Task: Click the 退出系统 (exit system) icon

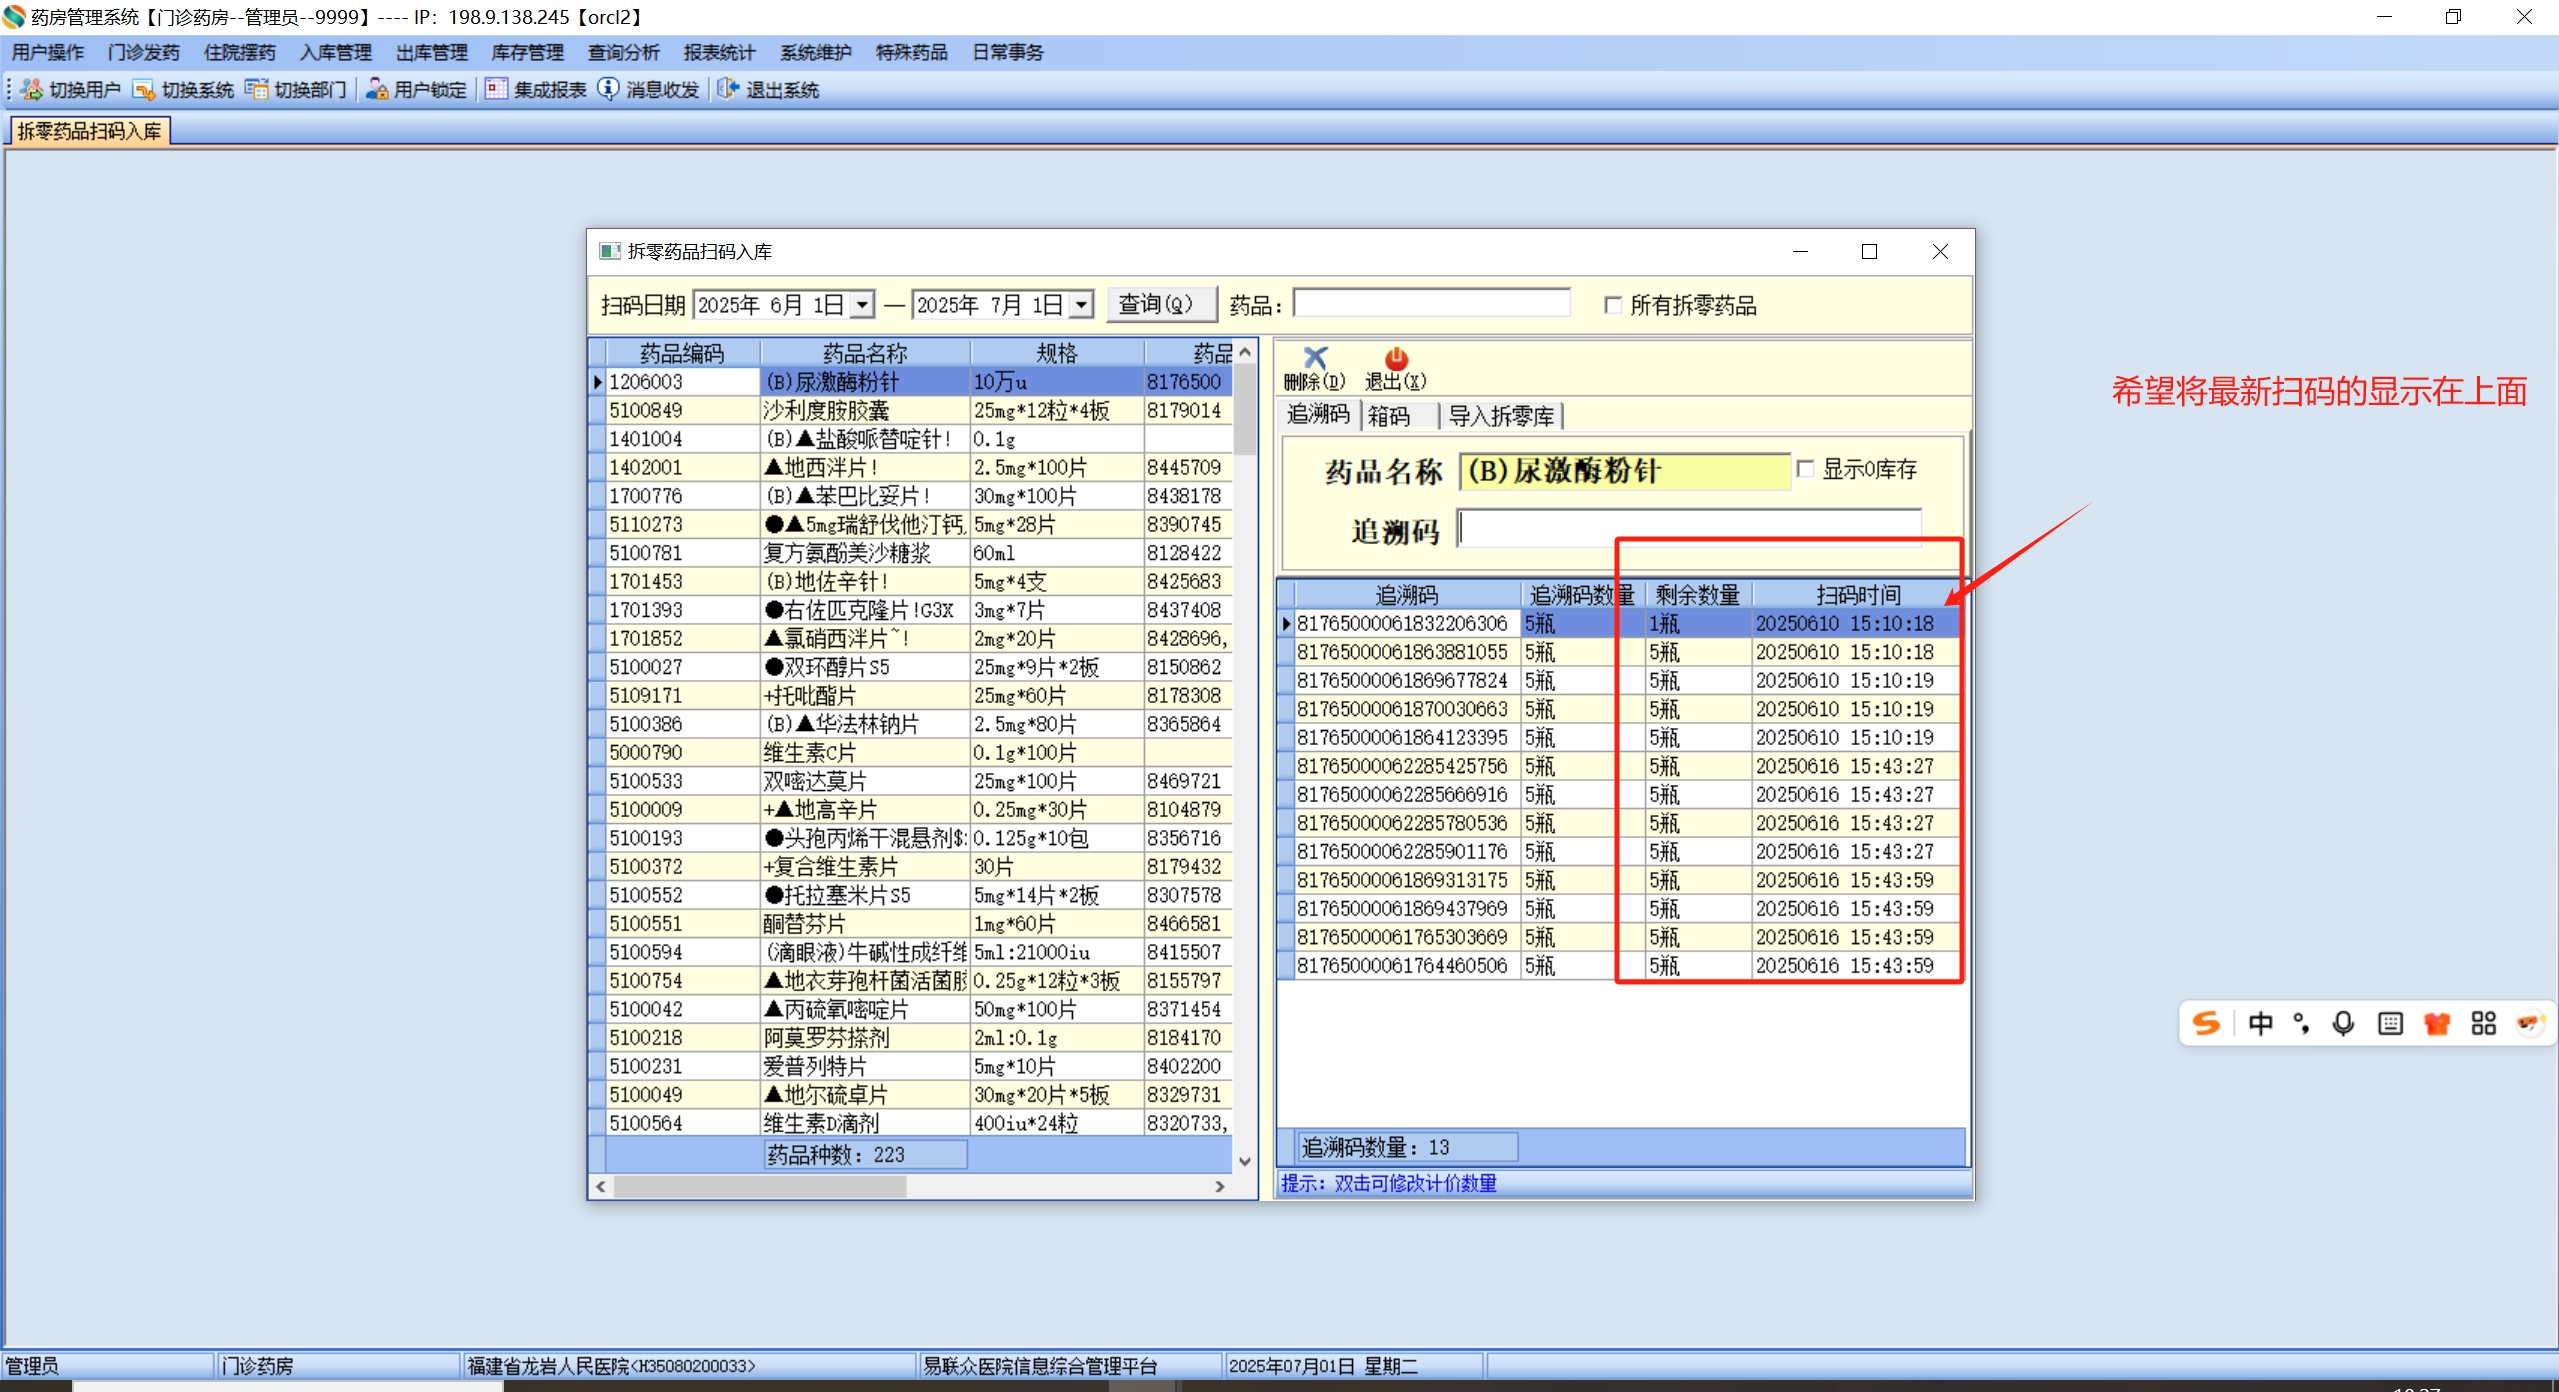Action: point(728,90)
